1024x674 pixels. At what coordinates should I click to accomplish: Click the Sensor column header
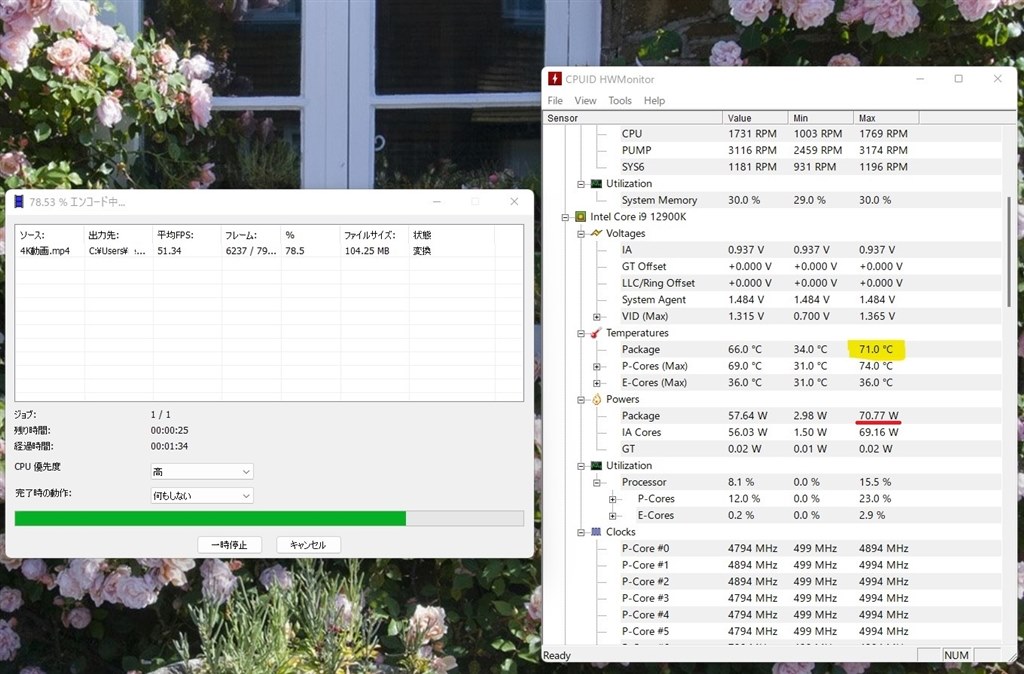633,118
